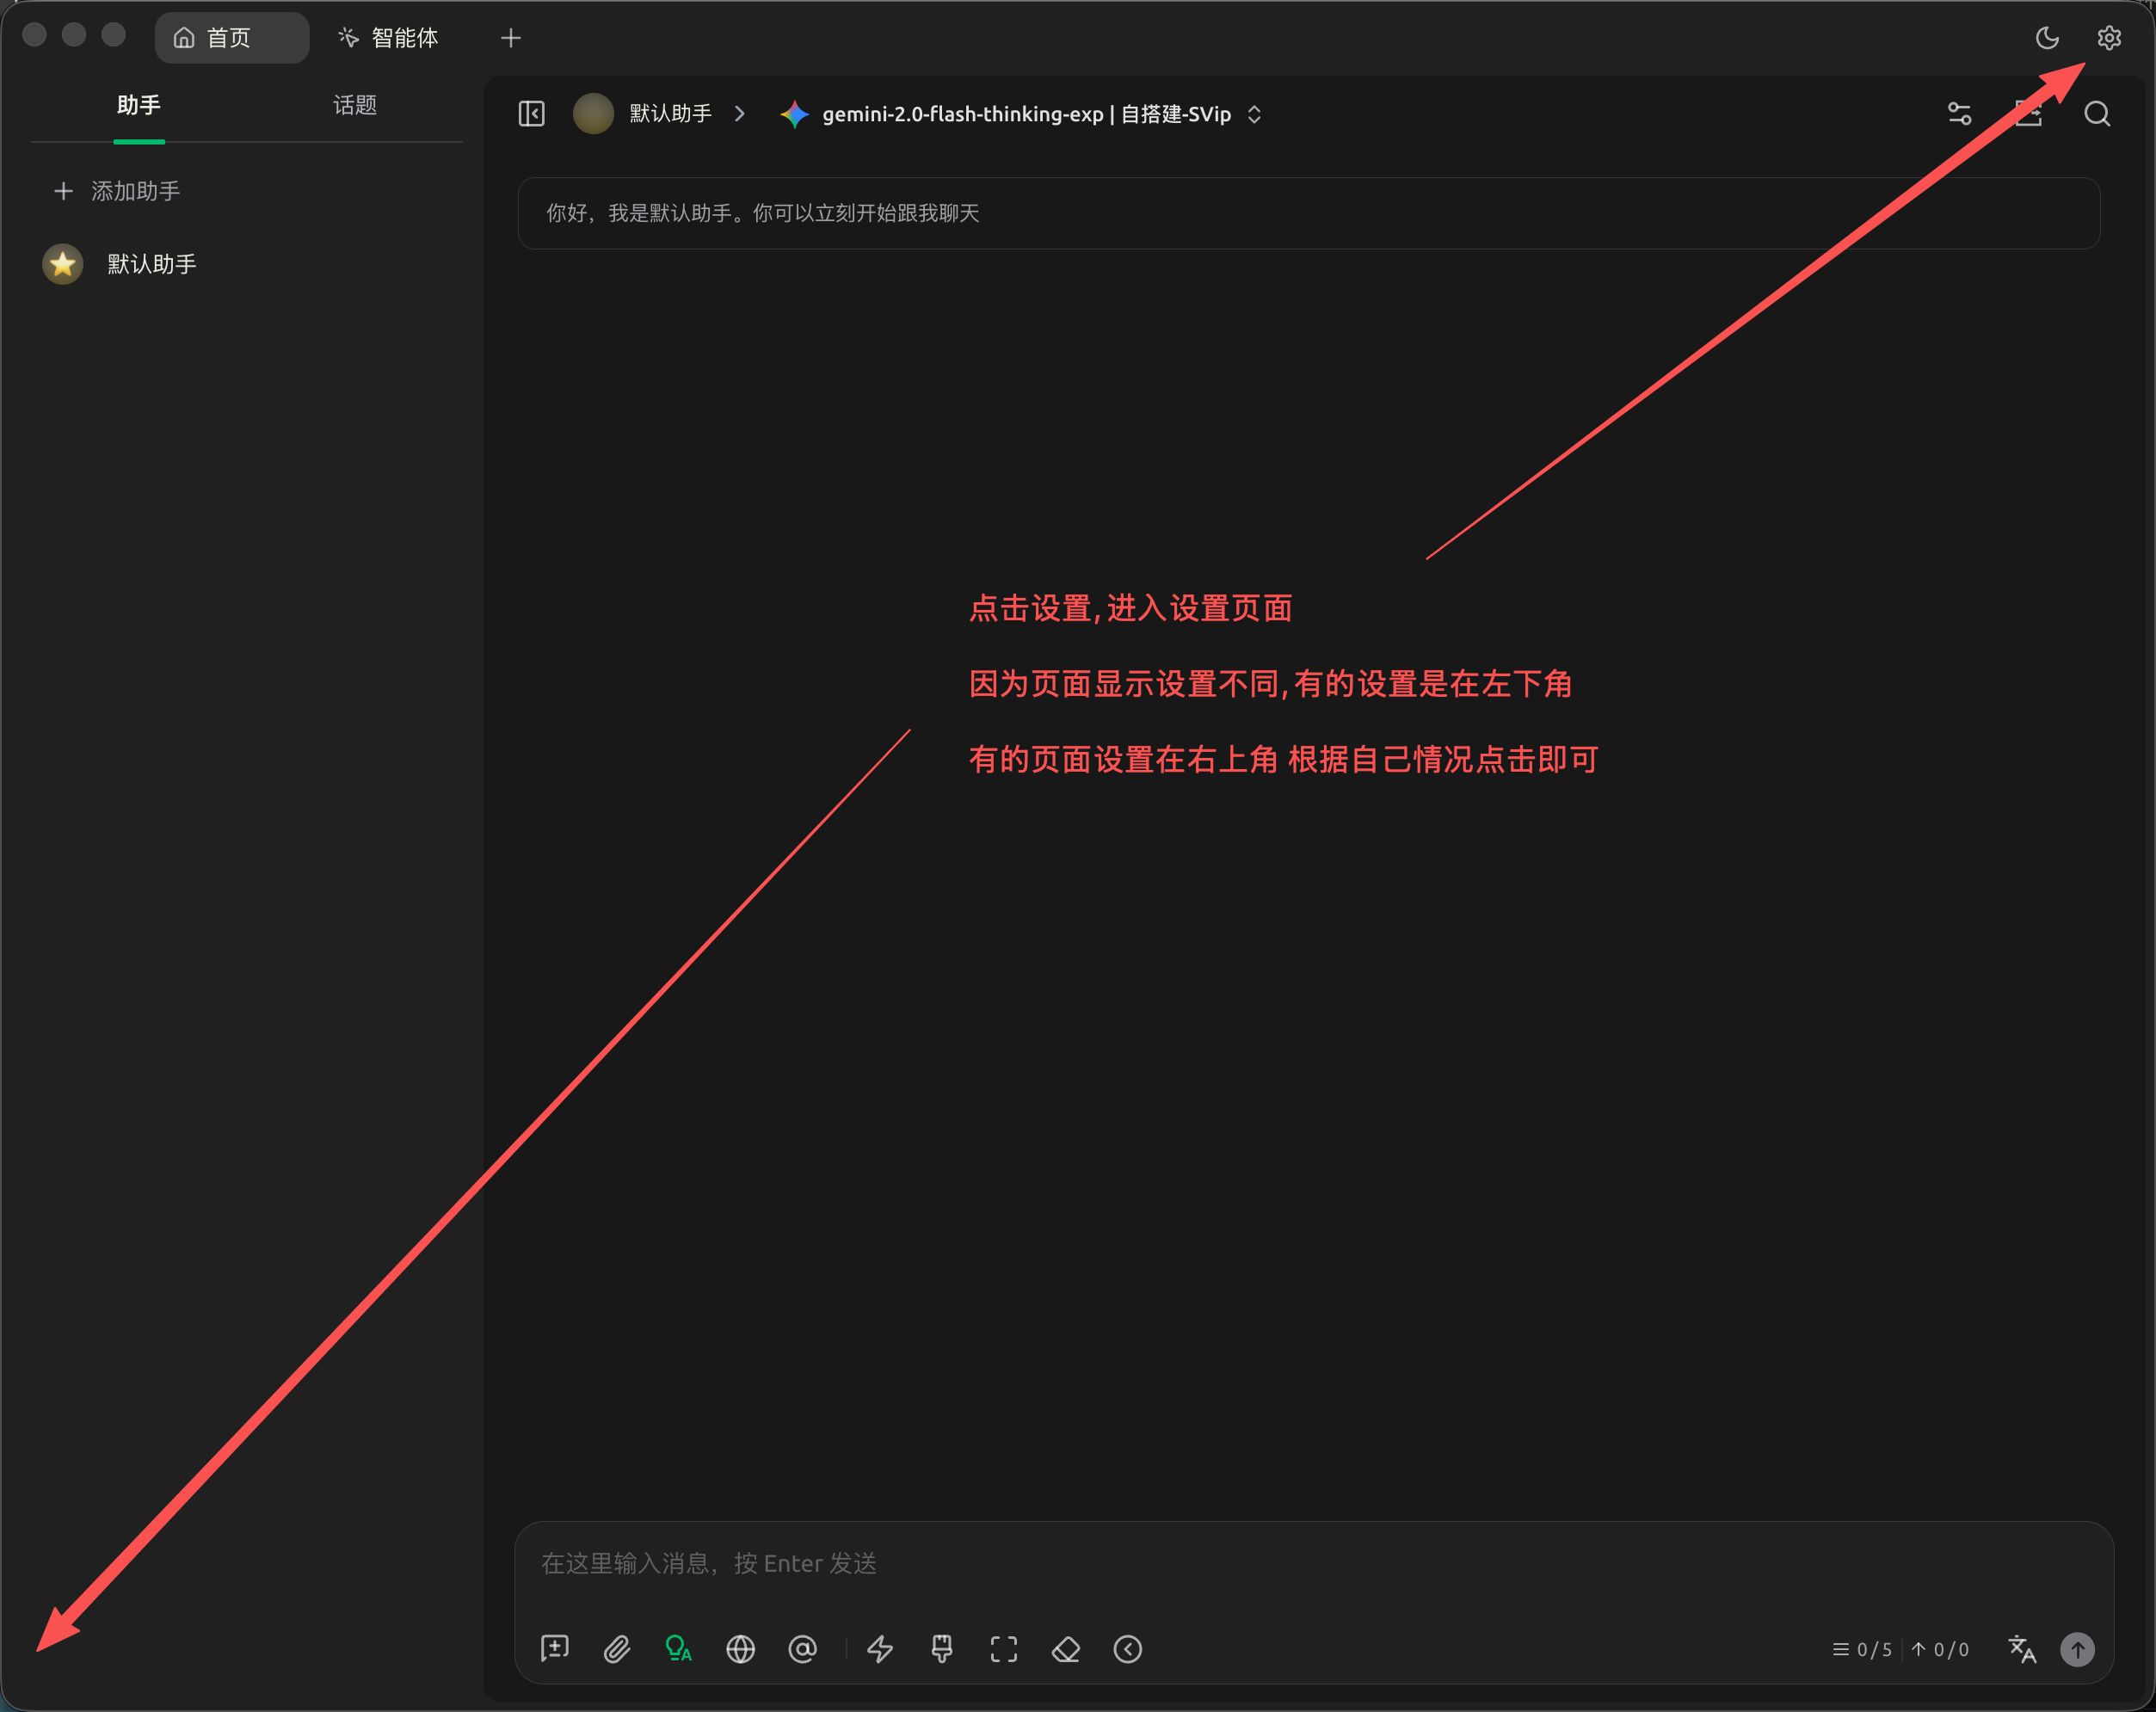Send message with the arrow button

click(x=2078, y=1649)
